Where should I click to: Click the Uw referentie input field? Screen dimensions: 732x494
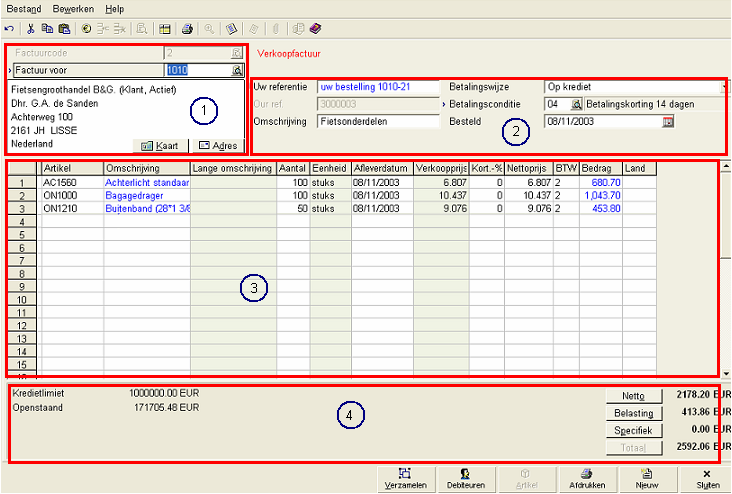pos(377,87)
